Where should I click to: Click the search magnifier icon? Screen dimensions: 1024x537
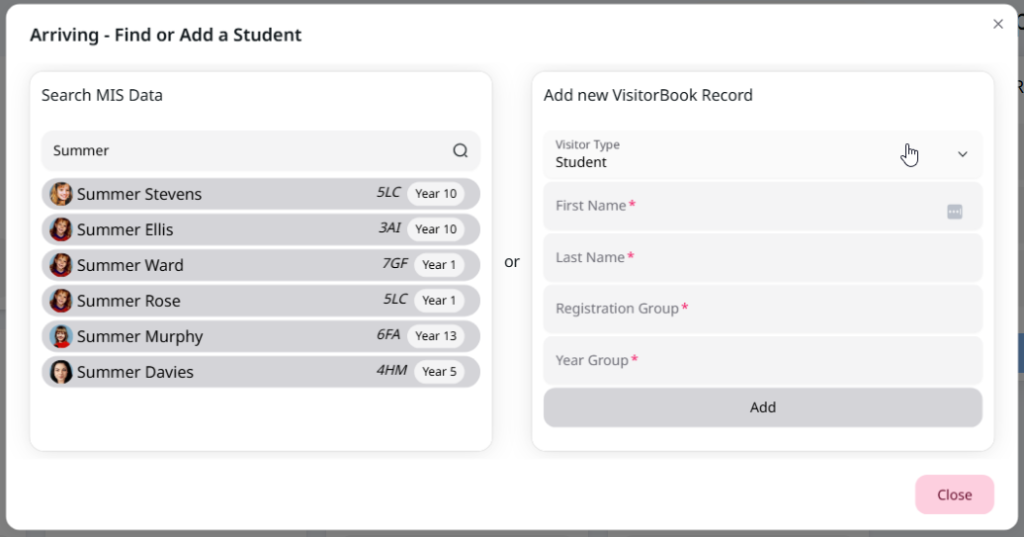(460, 151)
